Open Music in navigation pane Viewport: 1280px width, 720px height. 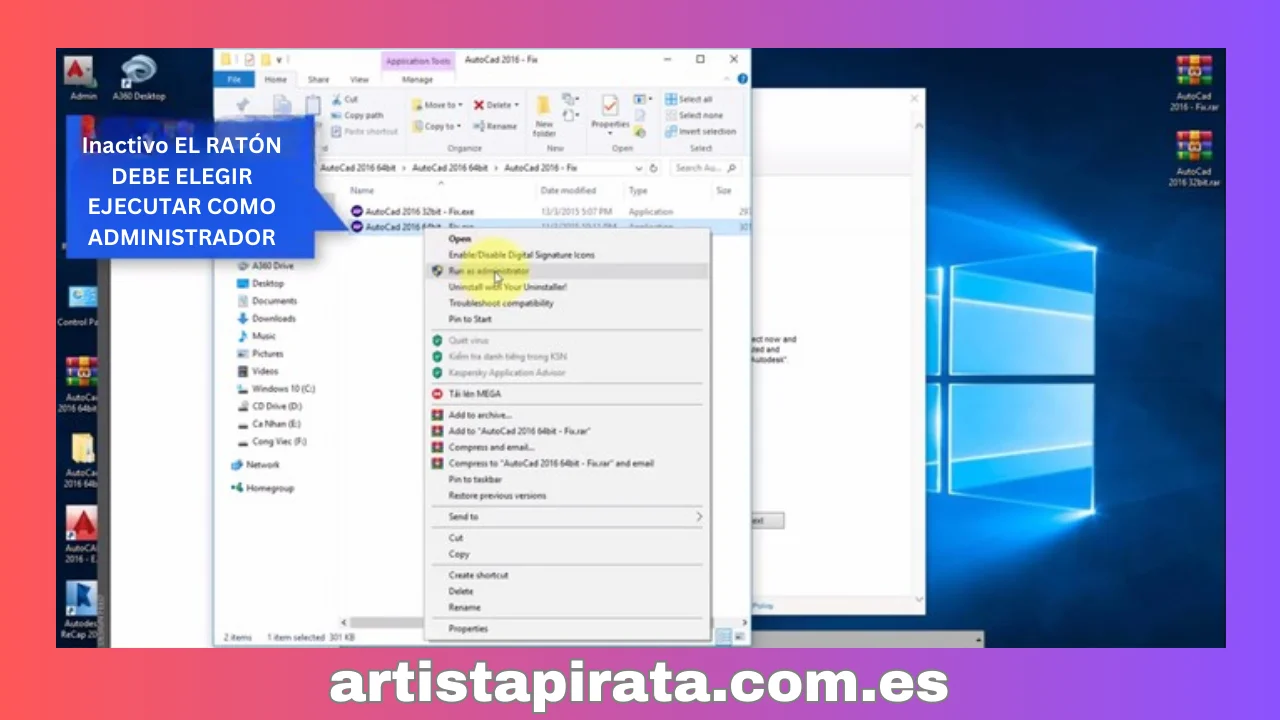256,336
